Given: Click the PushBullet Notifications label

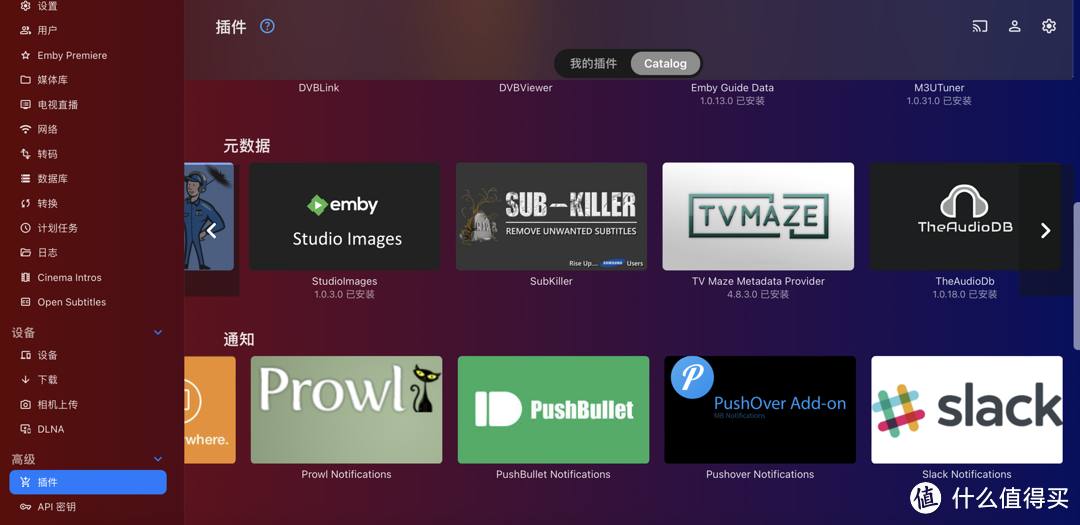Looking at the screenshot, I should pyautogui.click(x=553, y=474).
